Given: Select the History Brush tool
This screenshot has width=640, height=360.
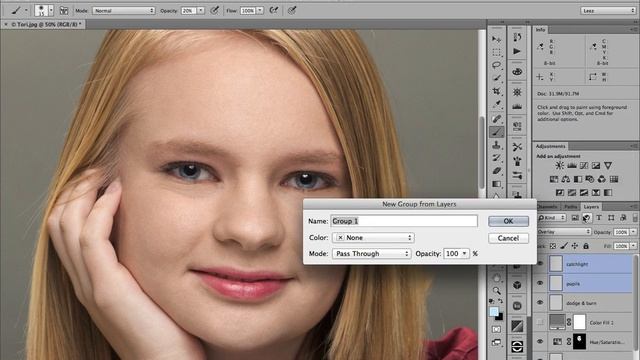Looking at the screenshot, I should click(496, 158).
